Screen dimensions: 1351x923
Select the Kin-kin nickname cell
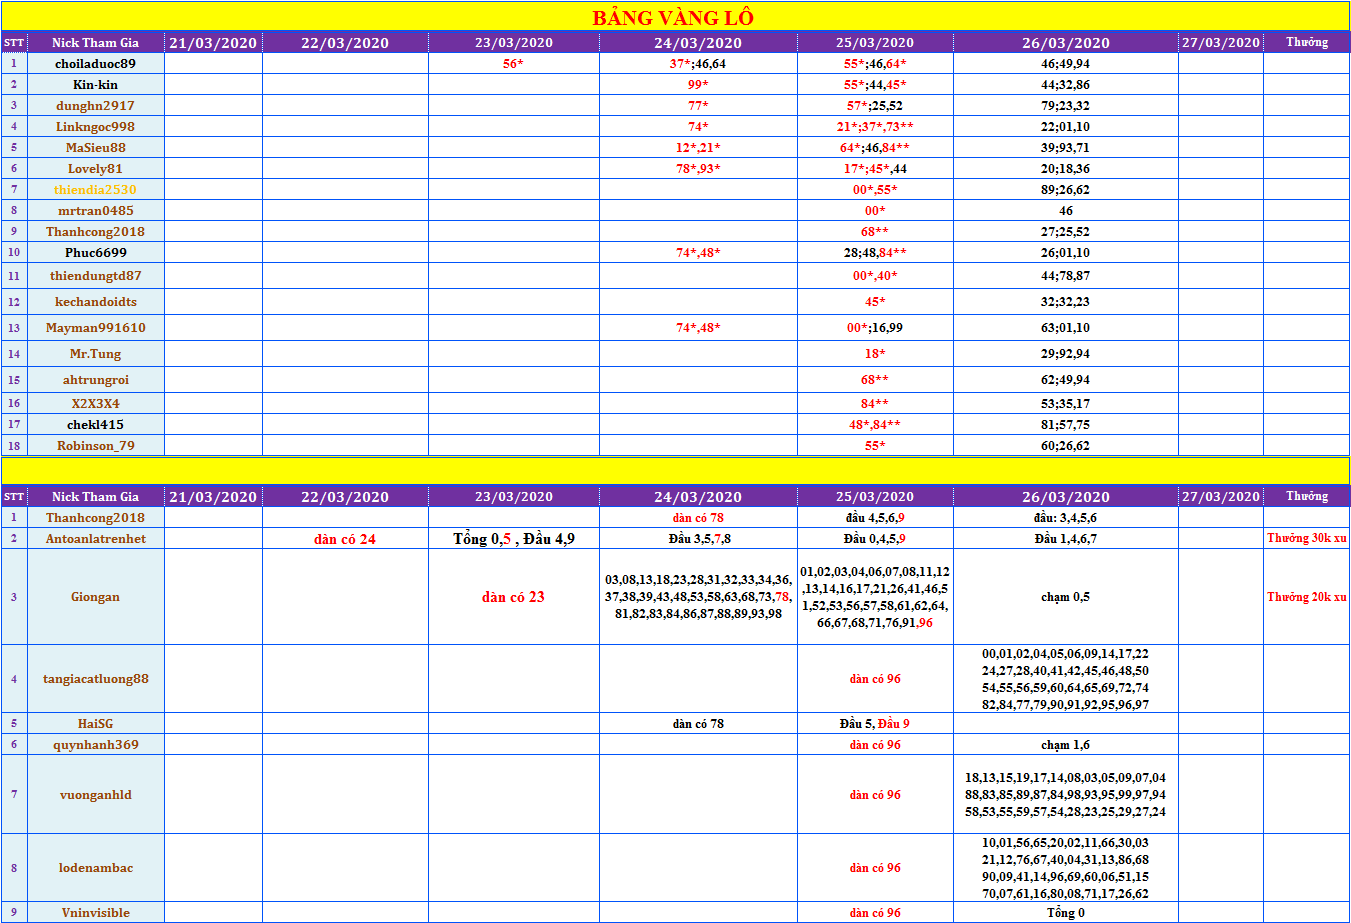tap(95, 85)
